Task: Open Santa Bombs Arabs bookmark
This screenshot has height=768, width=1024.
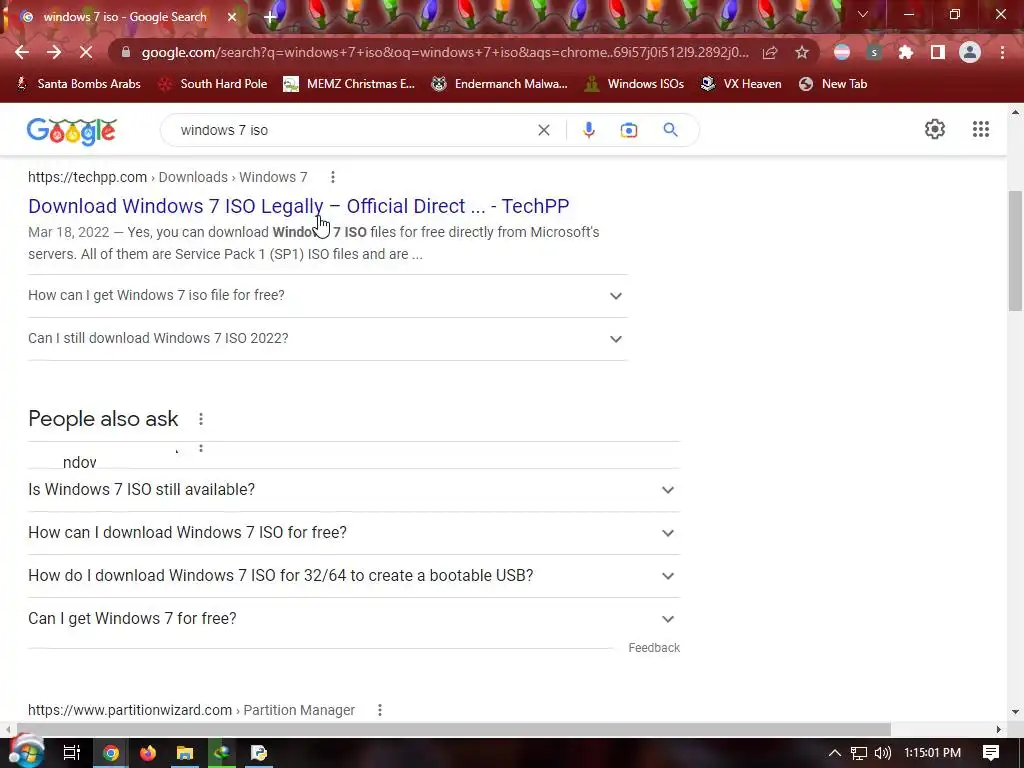Action: (78, 84)
